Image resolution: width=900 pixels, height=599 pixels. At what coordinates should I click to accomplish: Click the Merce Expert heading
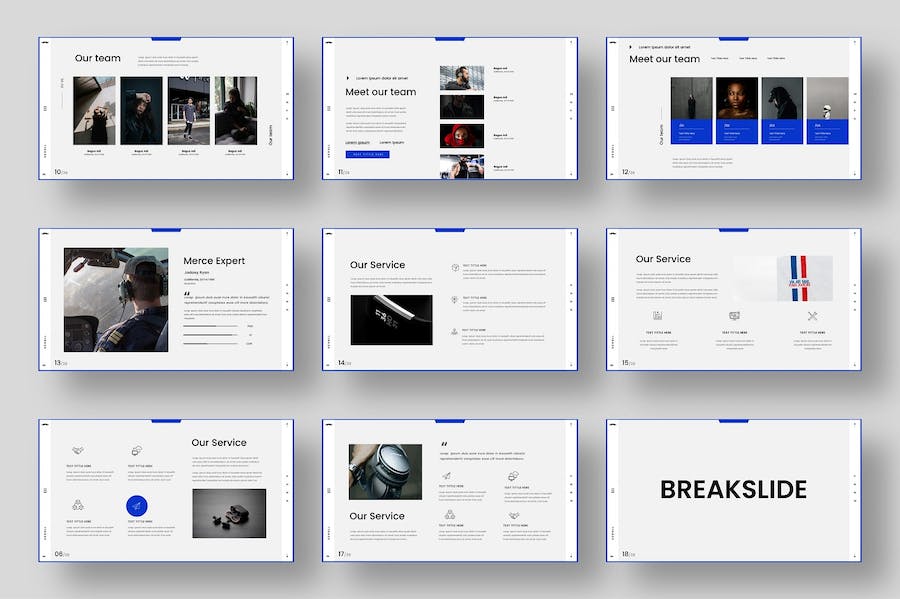(x=214, y=261)
